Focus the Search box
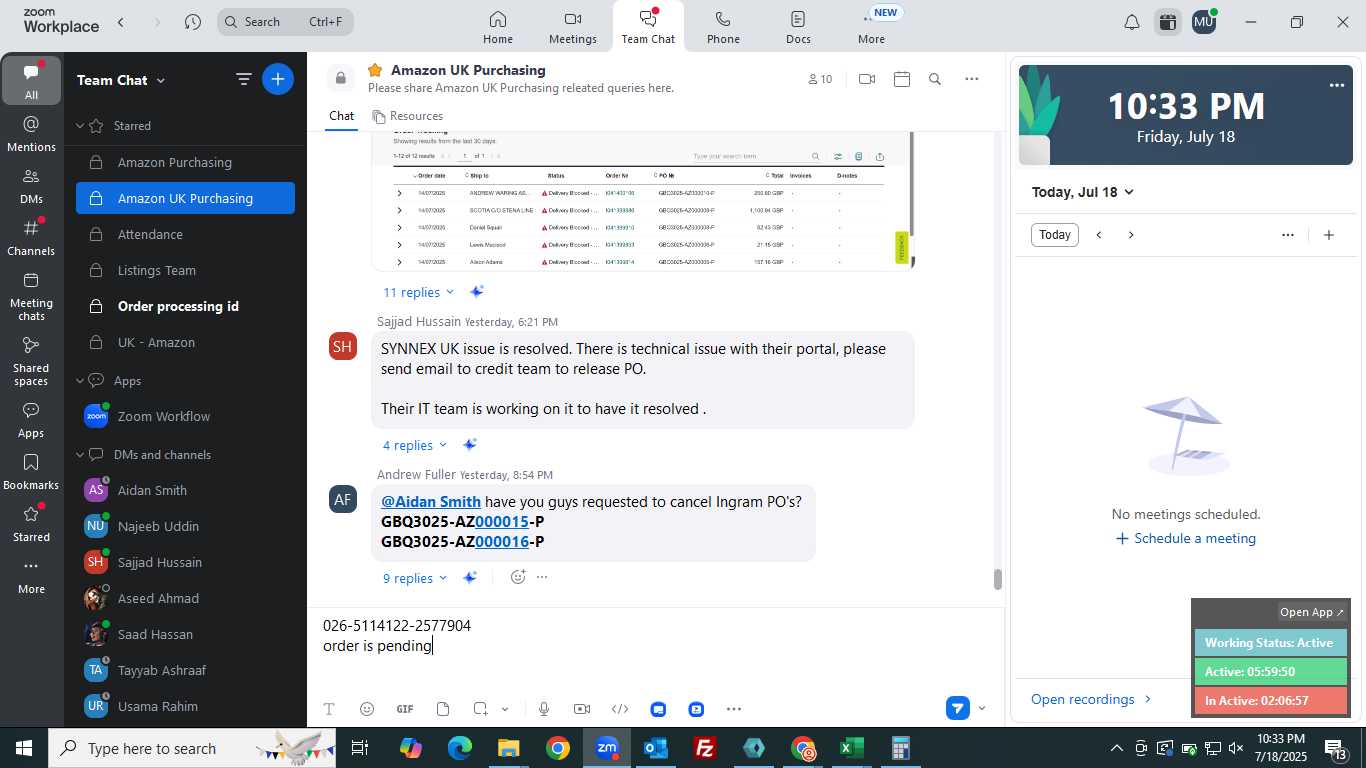1366x768 pixels. [x=285, y=22]
